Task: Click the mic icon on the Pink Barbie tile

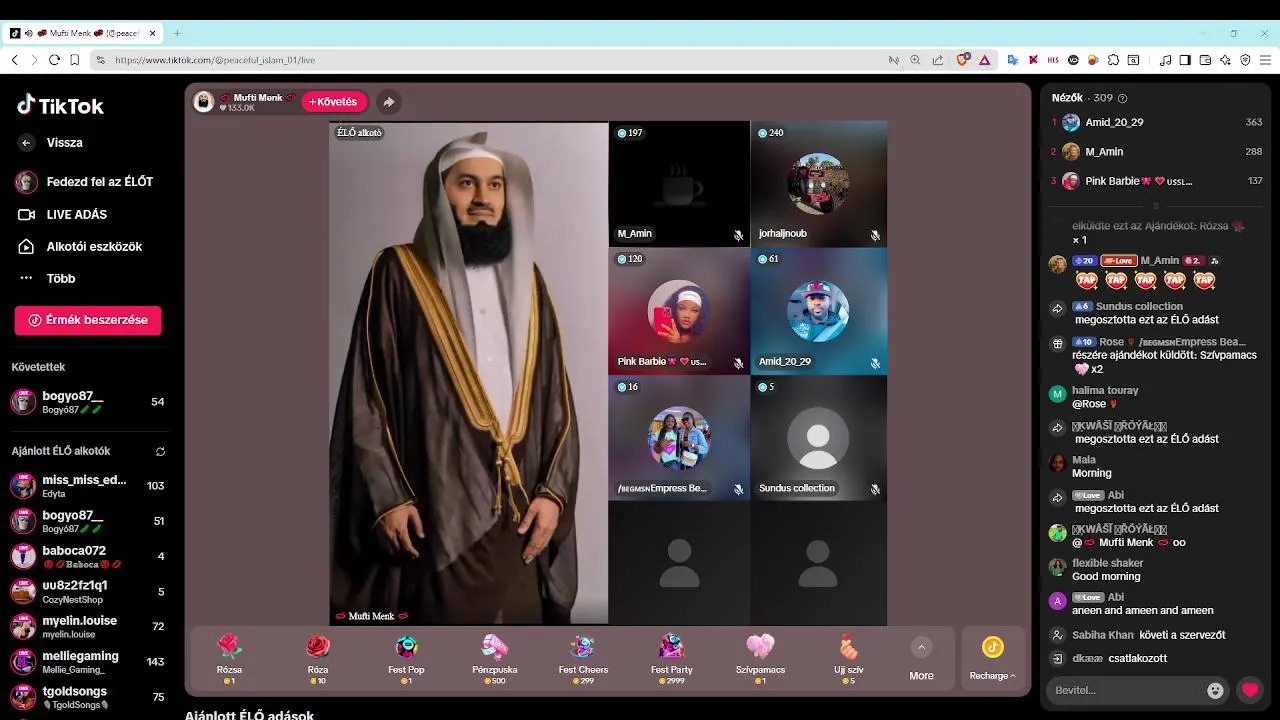Action: click(738, 363)
